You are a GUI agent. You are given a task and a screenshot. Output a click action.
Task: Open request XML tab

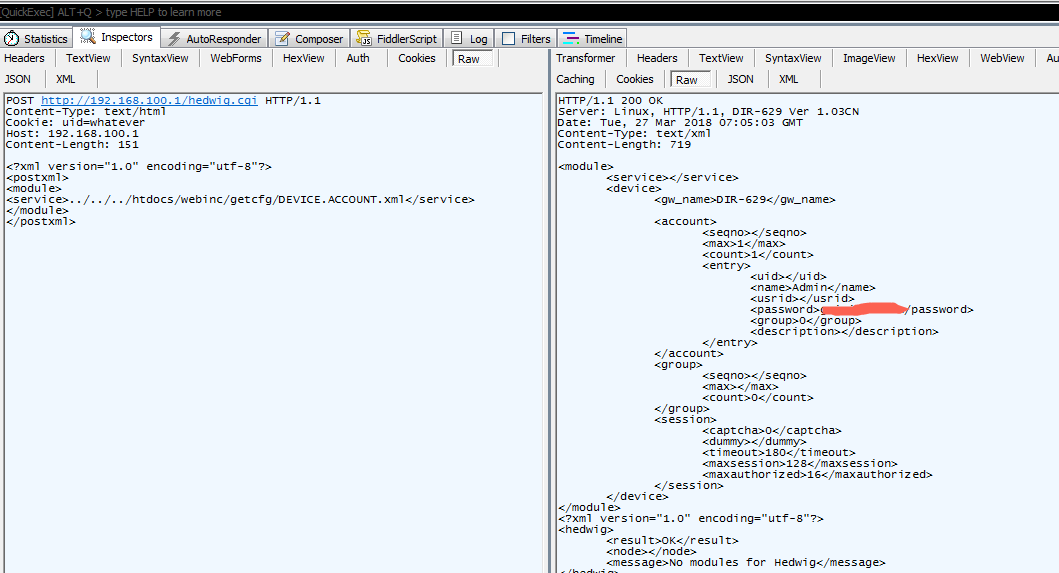coord(66,79)
